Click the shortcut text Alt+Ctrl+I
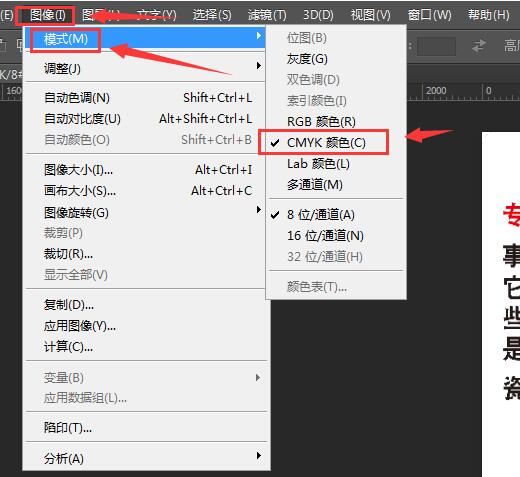Viewport: 520px width, 477px height. [x=224, y=170]
